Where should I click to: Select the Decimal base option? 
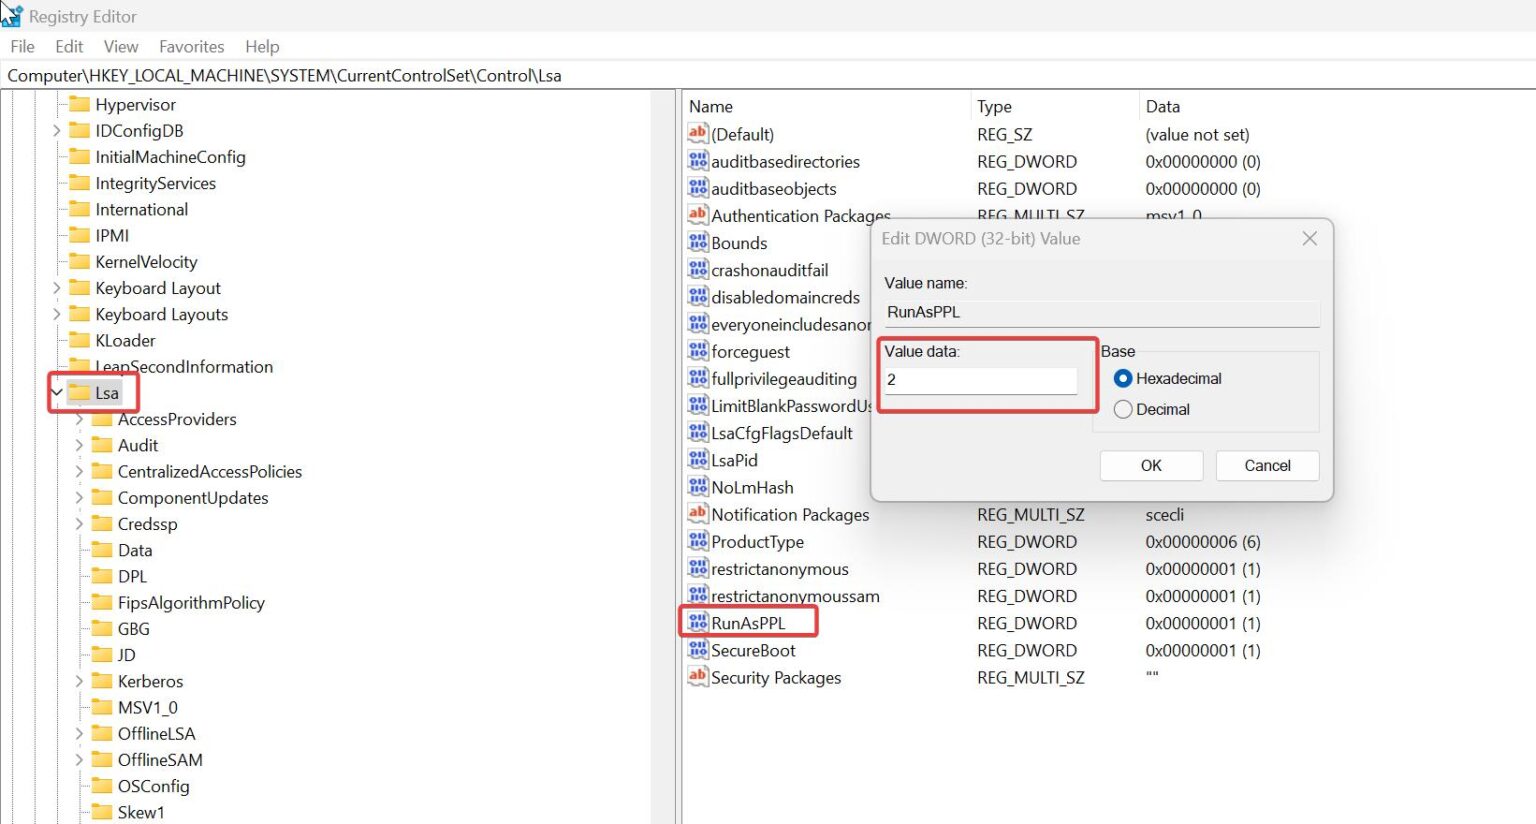(1123, 409)
